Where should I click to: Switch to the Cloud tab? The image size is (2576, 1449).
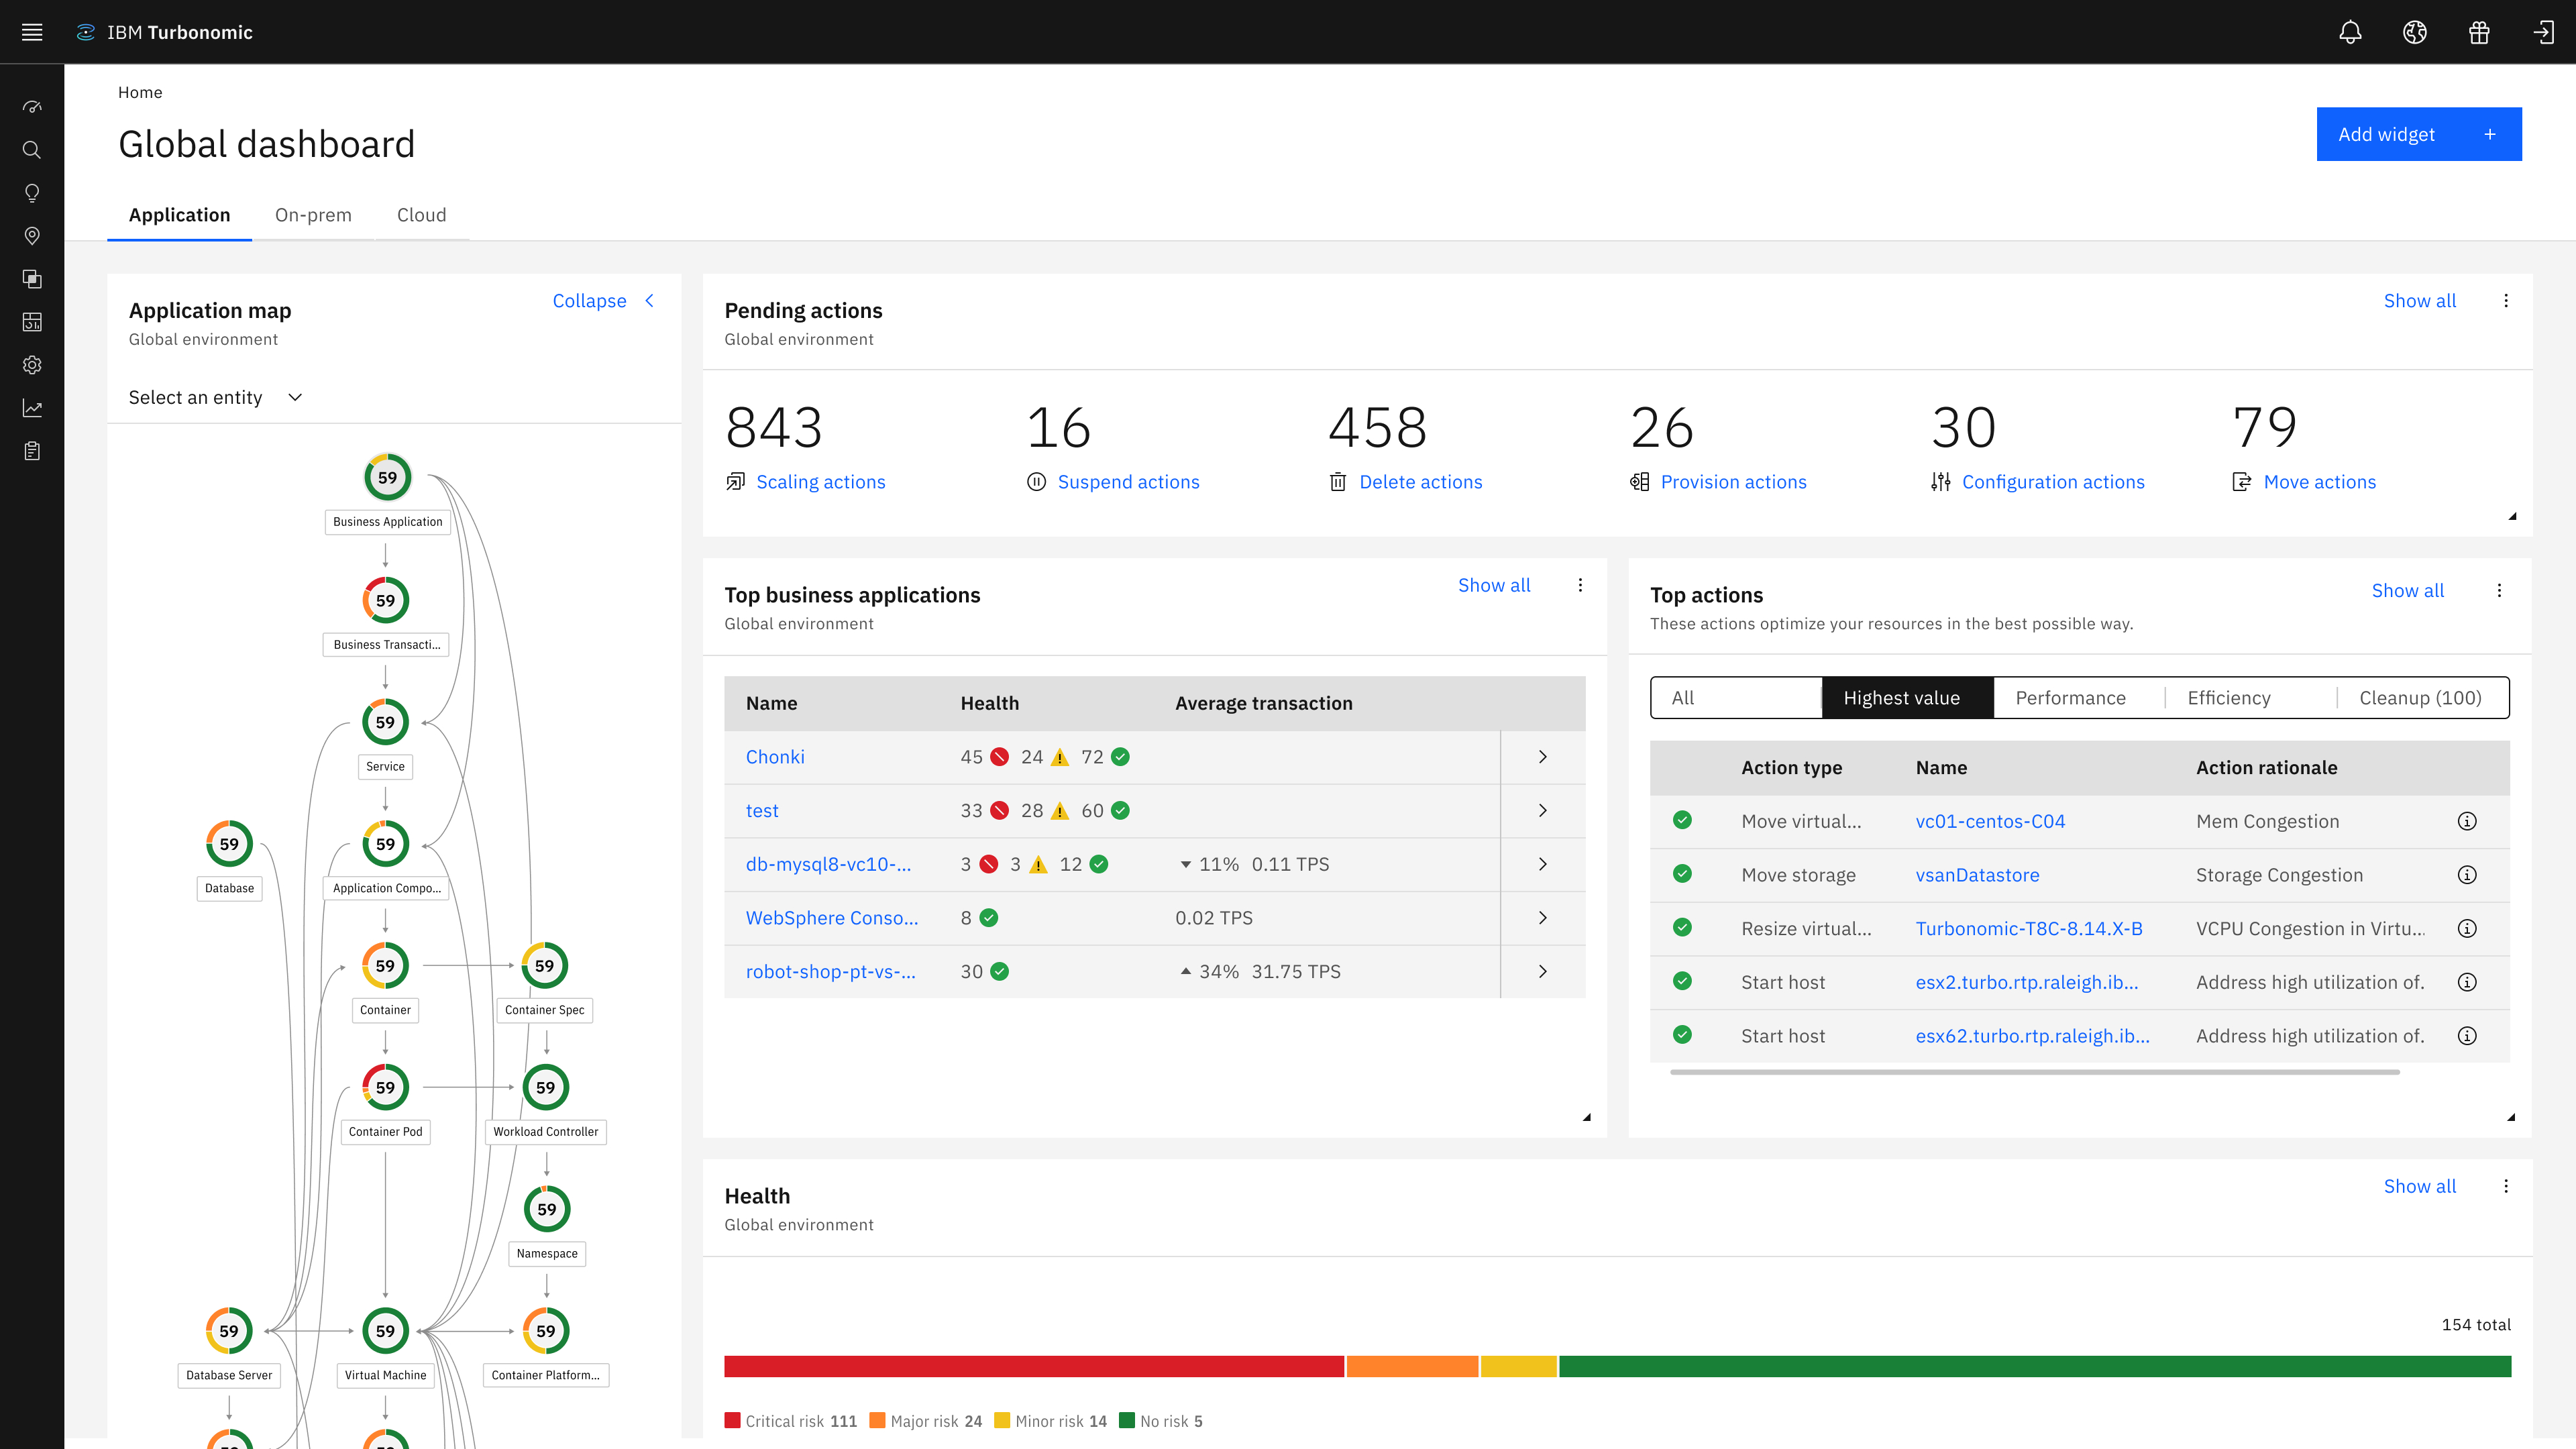pos(421,215)
